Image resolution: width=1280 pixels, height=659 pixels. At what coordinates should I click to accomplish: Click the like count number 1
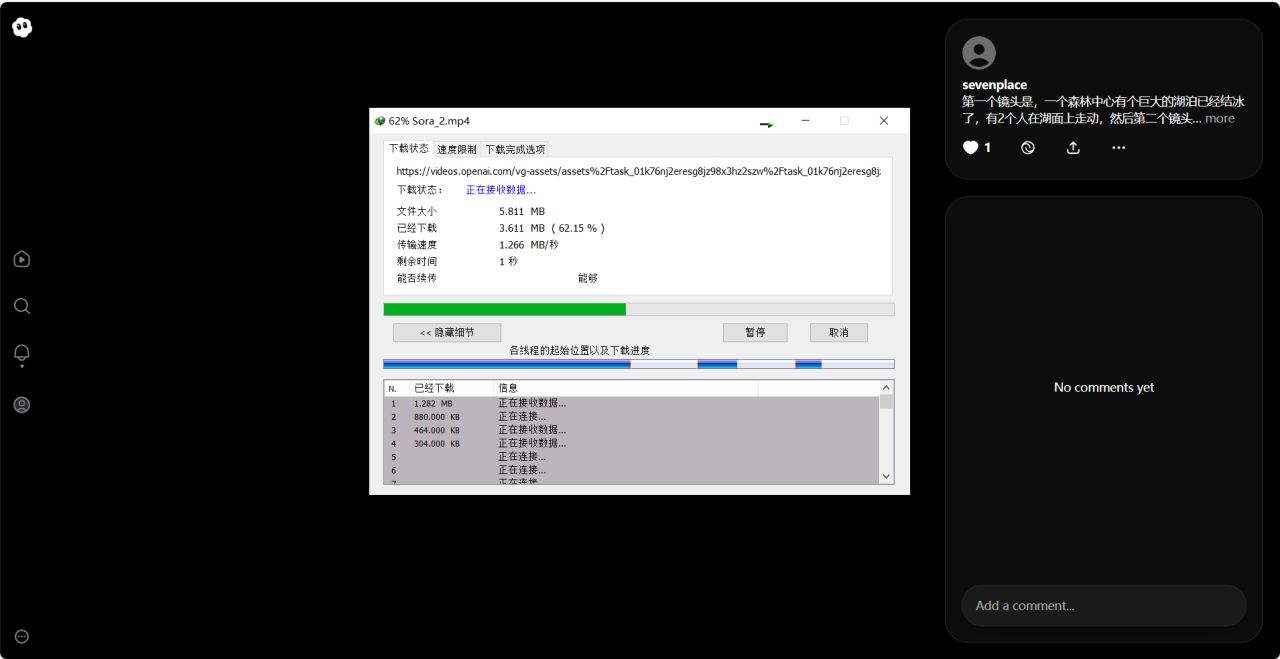coord(988,147)
